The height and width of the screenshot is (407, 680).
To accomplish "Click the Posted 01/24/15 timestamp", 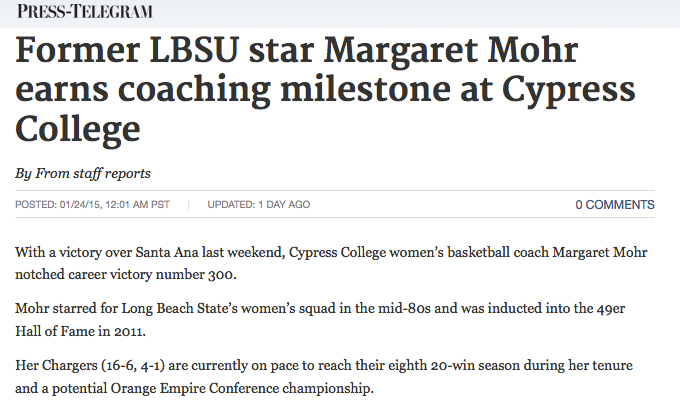I will [x=92, y=204].
